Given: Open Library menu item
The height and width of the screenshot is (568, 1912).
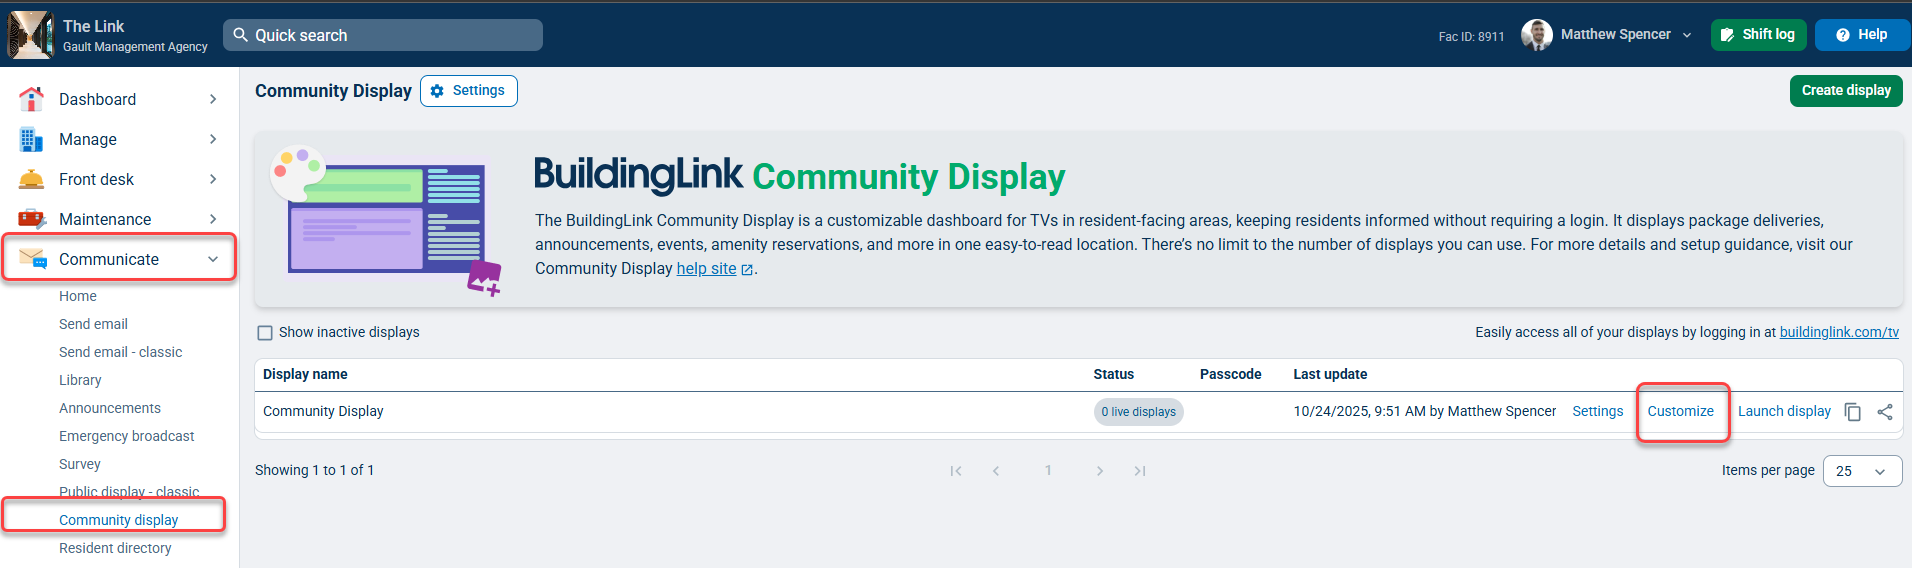Looking at the screenshot, I should [x=80, y=380].
